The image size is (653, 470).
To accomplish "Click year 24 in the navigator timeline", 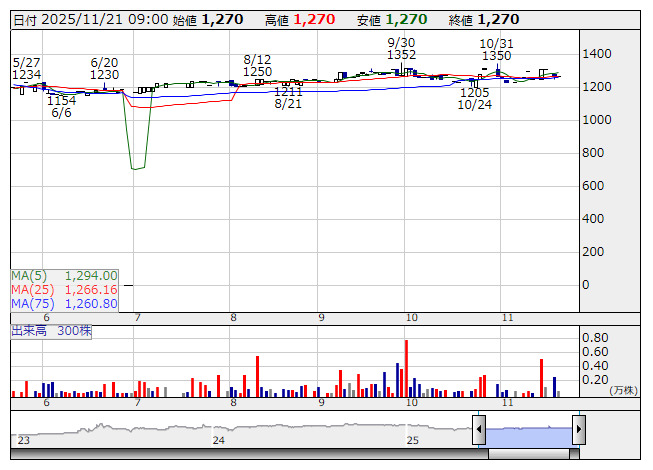I will point(218,439).
